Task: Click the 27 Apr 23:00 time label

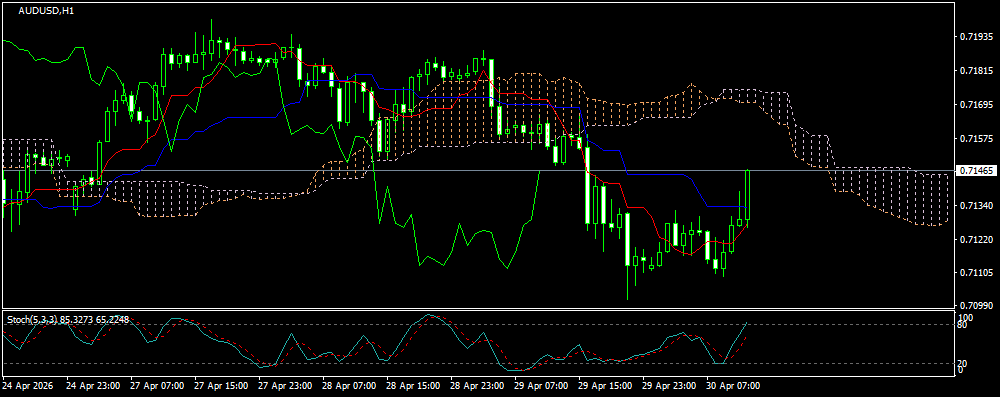Action: [285, 386]
